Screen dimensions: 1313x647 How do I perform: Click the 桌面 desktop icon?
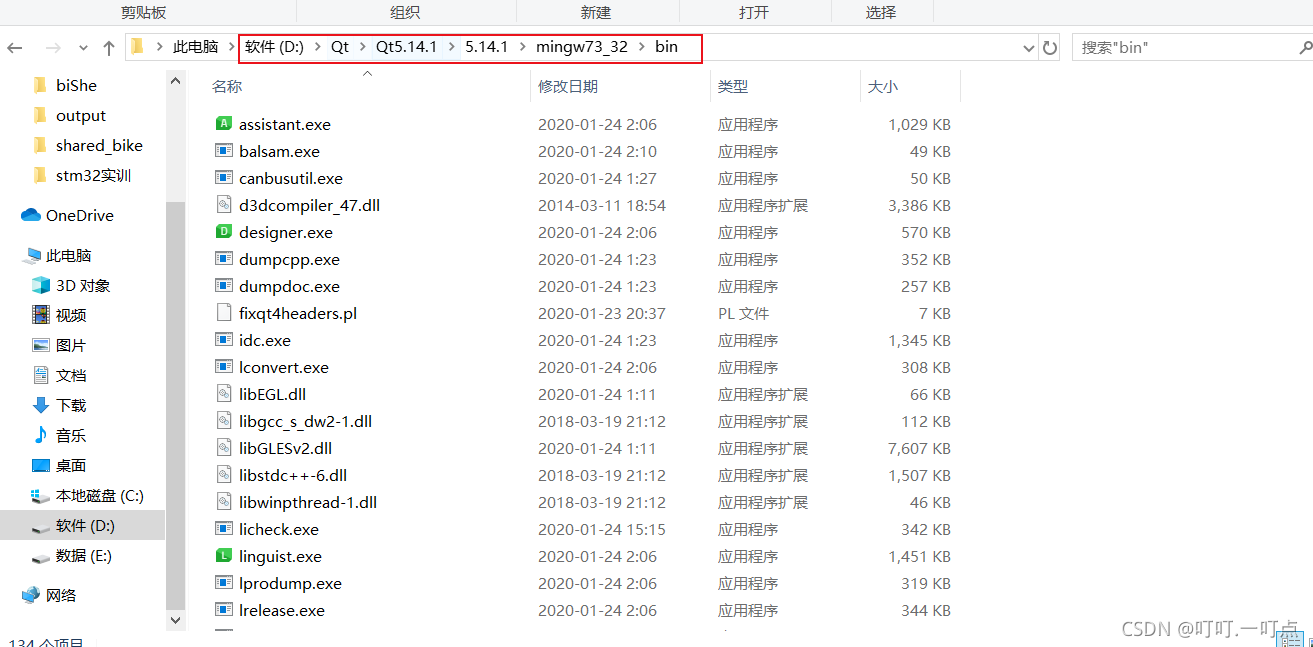[40, 465]
